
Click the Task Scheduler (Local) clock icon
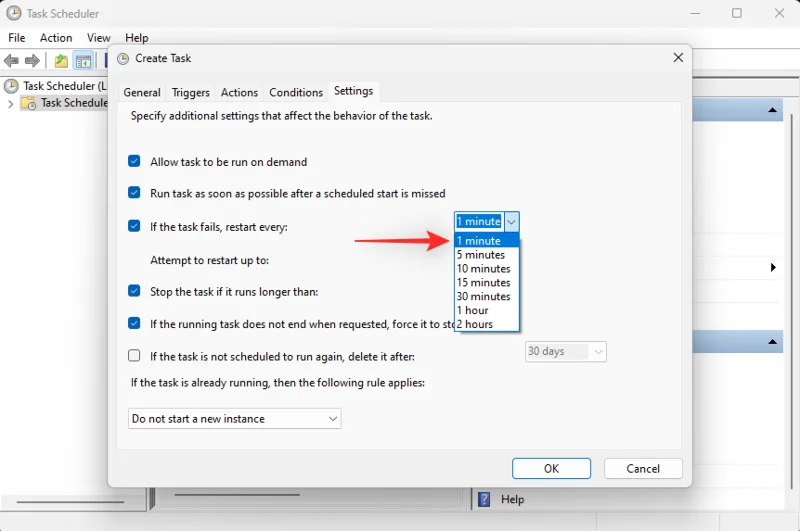click(x=11, y=86)
